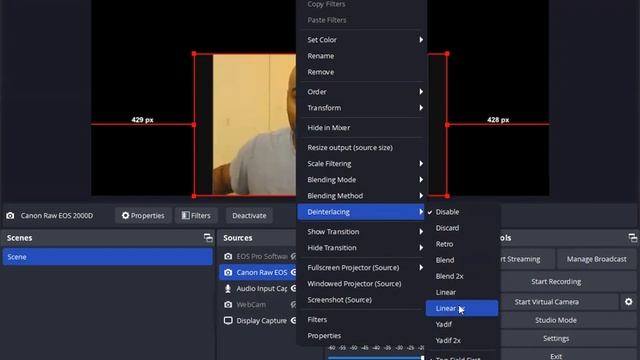Screen dimensions: 640x360
Task: Toggle visibility eye of Canon Raw EOS source
Action: pyautogui.click(x=293, y=272)
